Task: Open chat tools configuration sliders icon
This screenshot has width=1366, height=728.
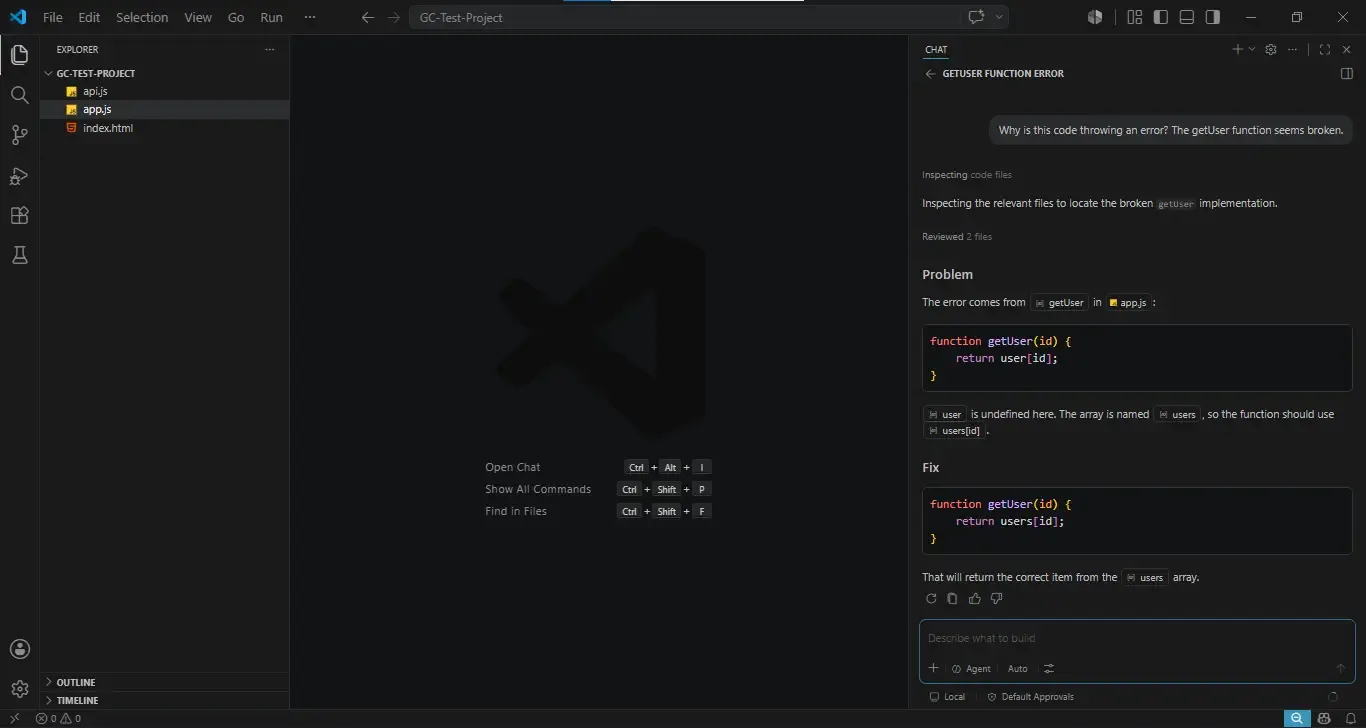Action: click(x=1049, y=668)
